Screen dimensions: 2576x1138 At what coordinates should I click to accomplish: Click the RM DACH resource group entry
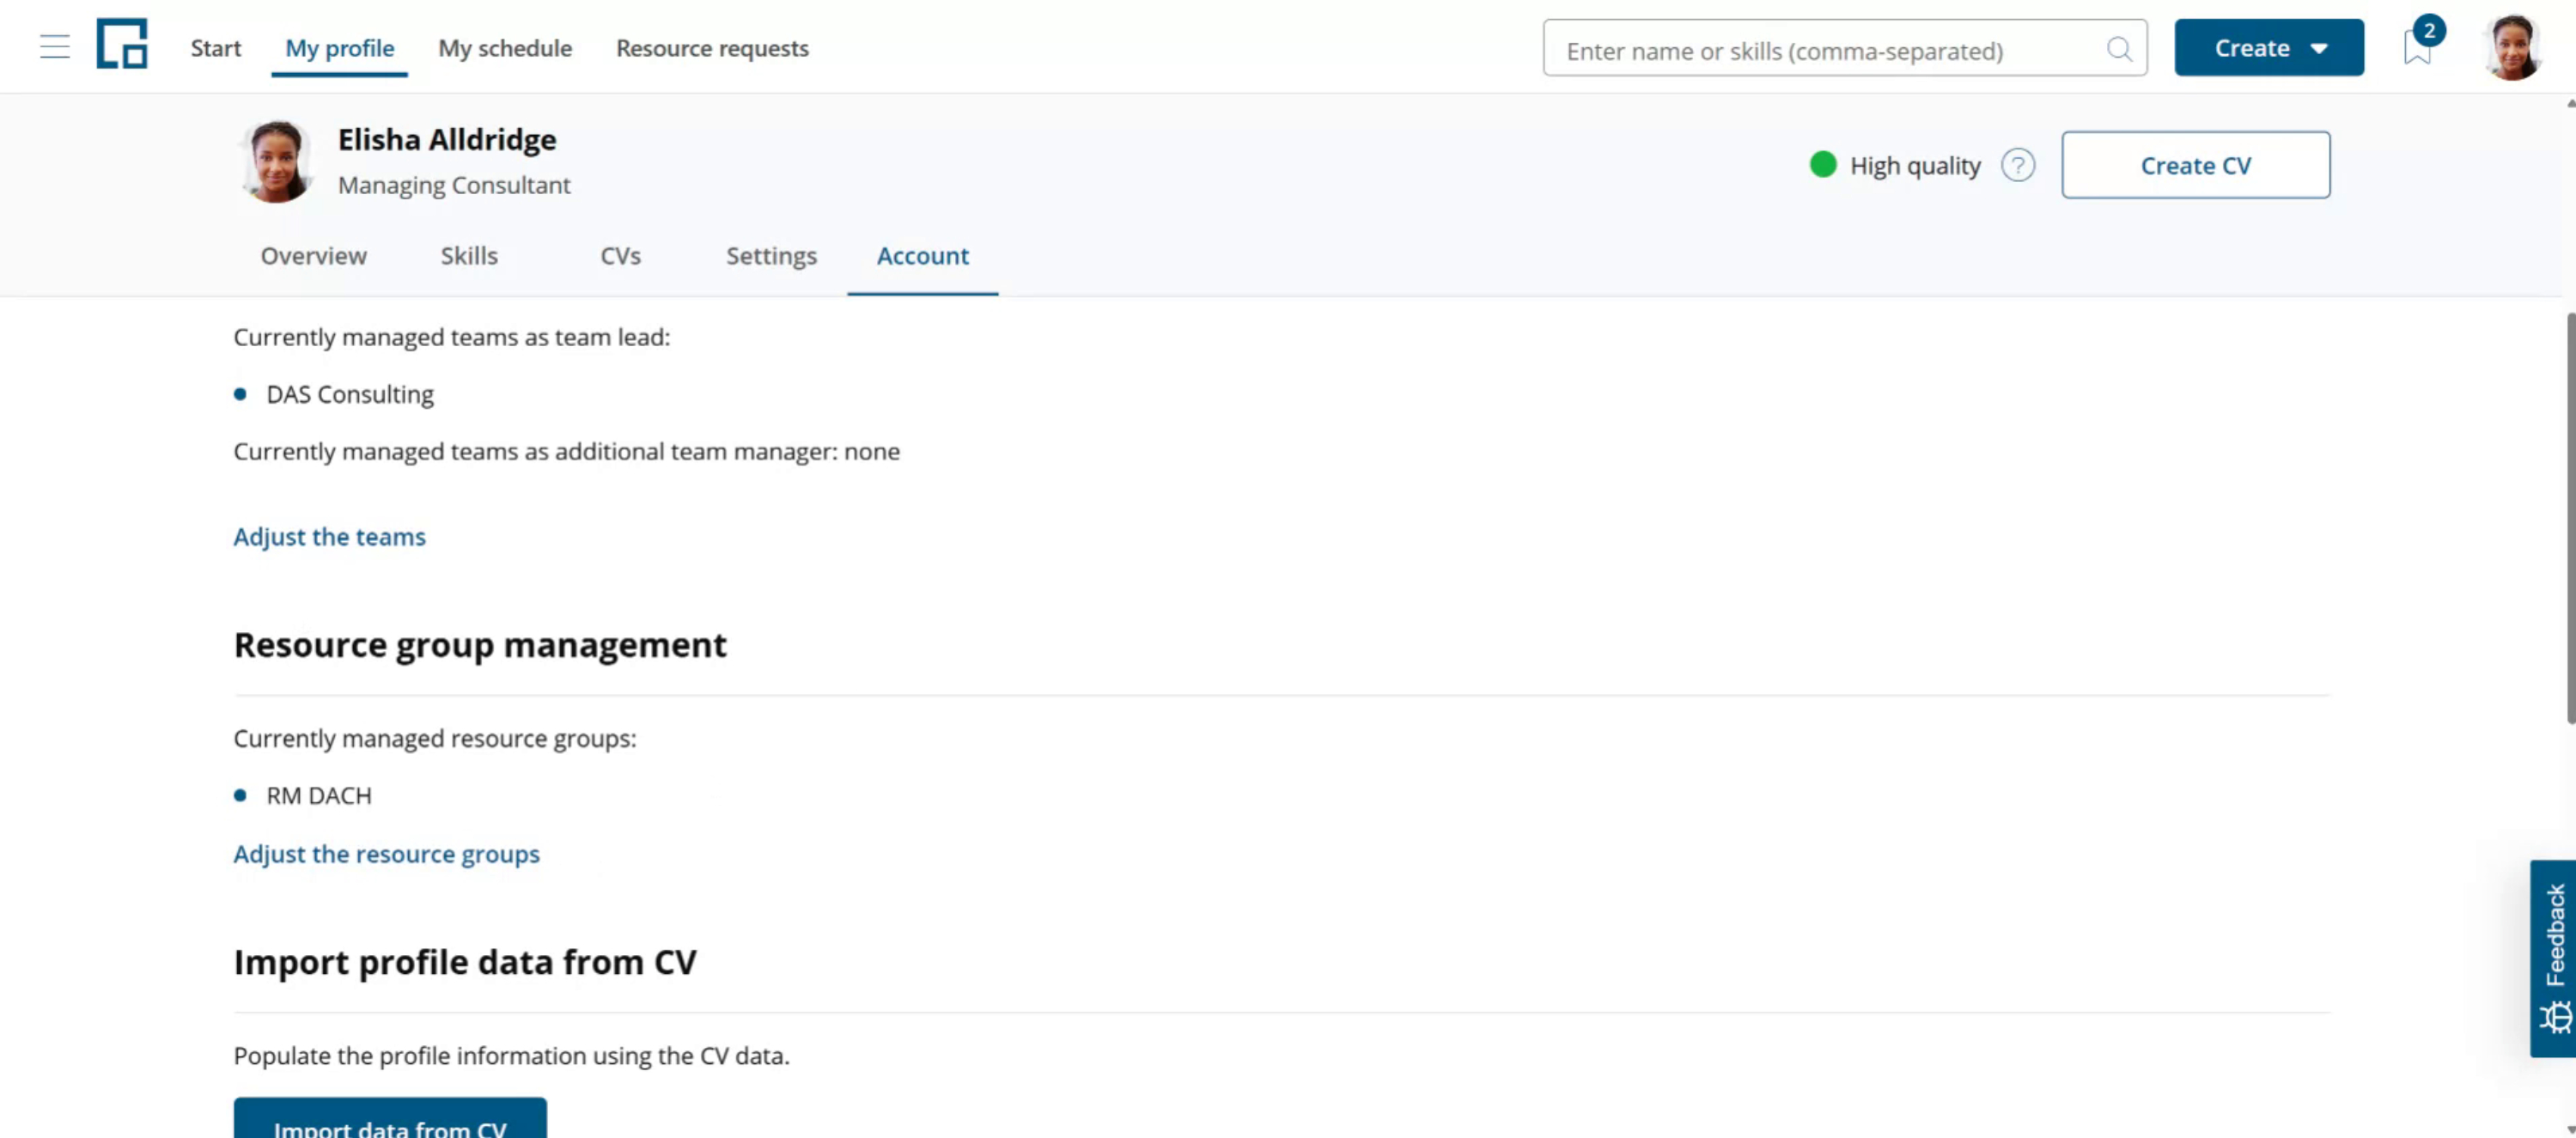[x=319, y=796]
